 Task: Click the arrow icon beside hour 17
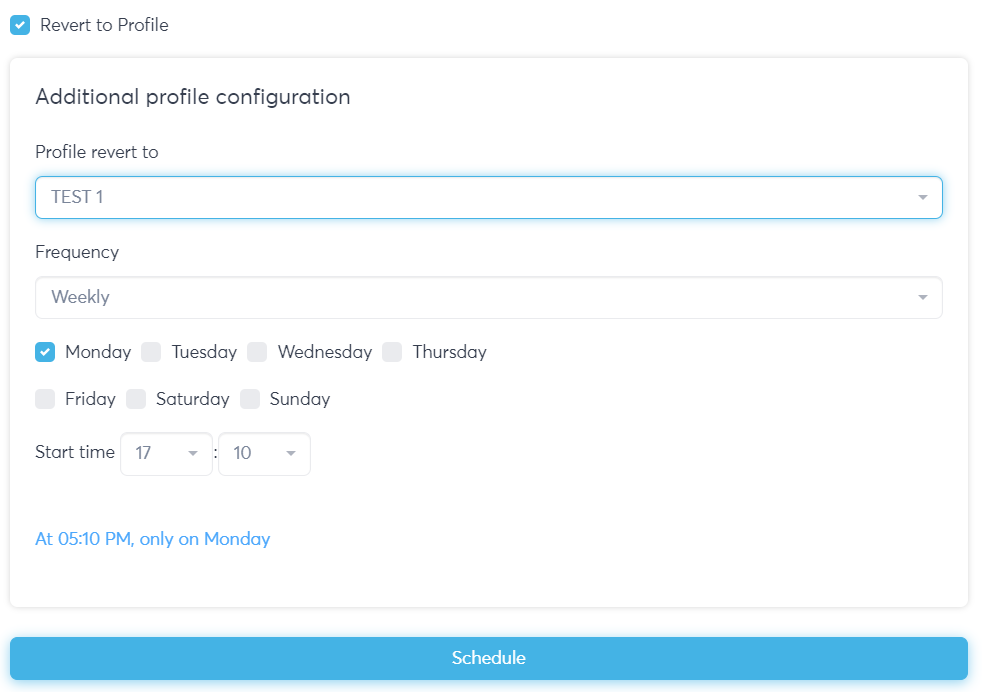pyautogui.click(x=193, y=454)
